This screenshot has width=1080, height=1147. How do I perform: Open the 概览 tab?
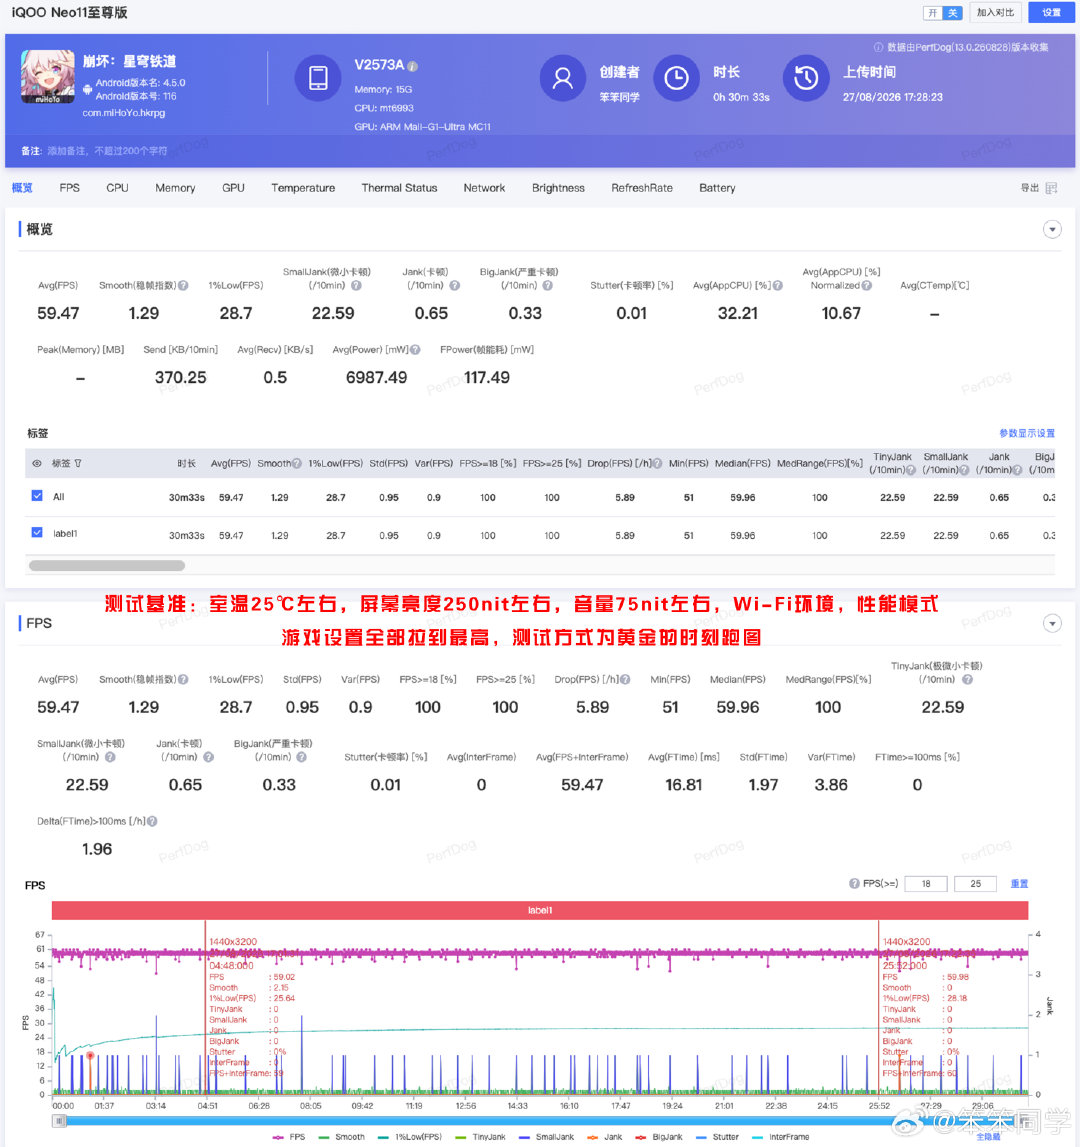pyautogui.click(x=22, y=188)
